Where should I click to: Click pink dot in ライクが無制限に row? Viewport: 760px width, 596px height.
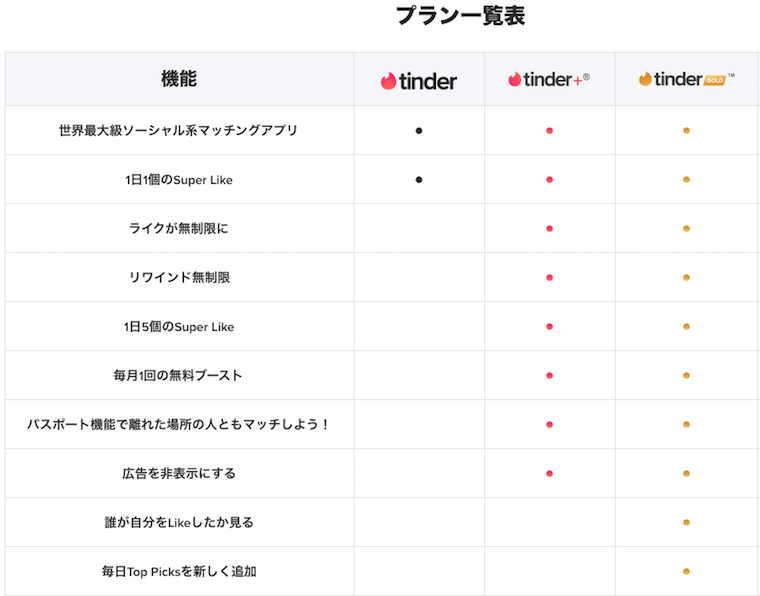[x=549, y=229]
